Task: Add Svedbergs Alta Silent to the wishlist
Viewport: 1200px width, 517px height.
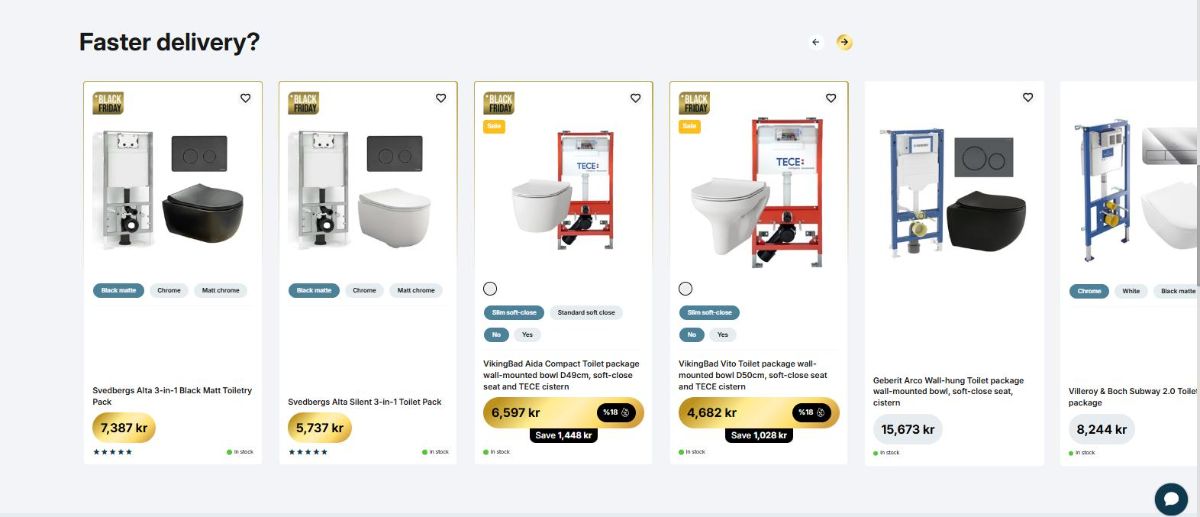Action: point(441,98)
